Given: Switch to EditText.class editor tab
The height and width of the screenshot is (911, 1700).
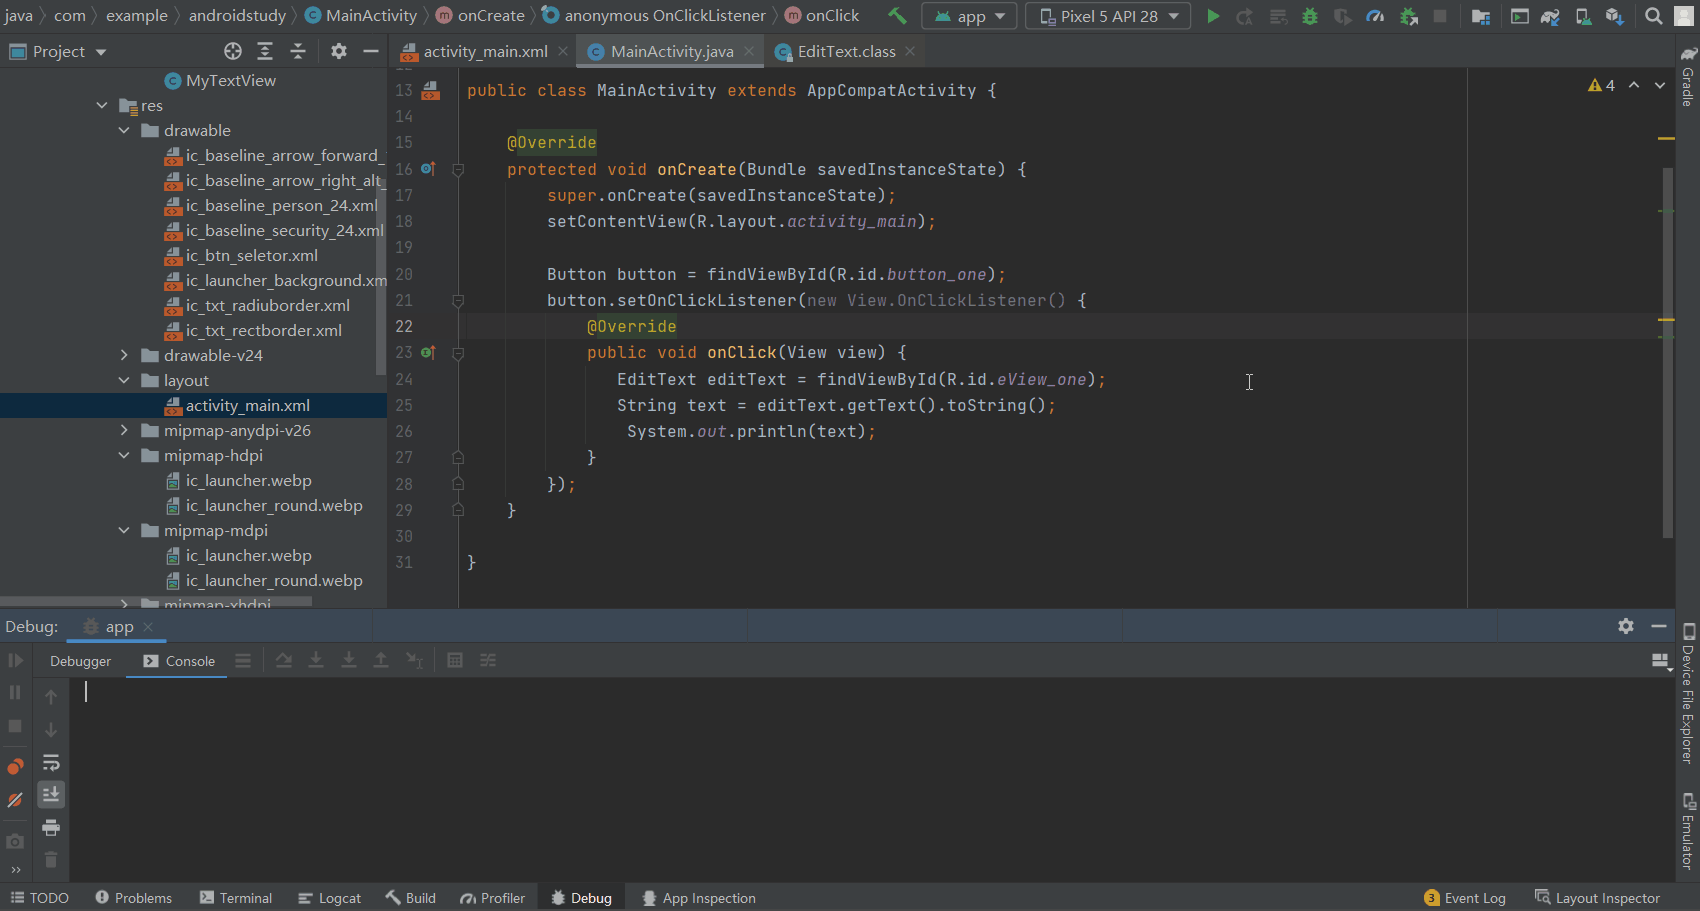Looking at the screenshot, I should (x=846, y=51).
